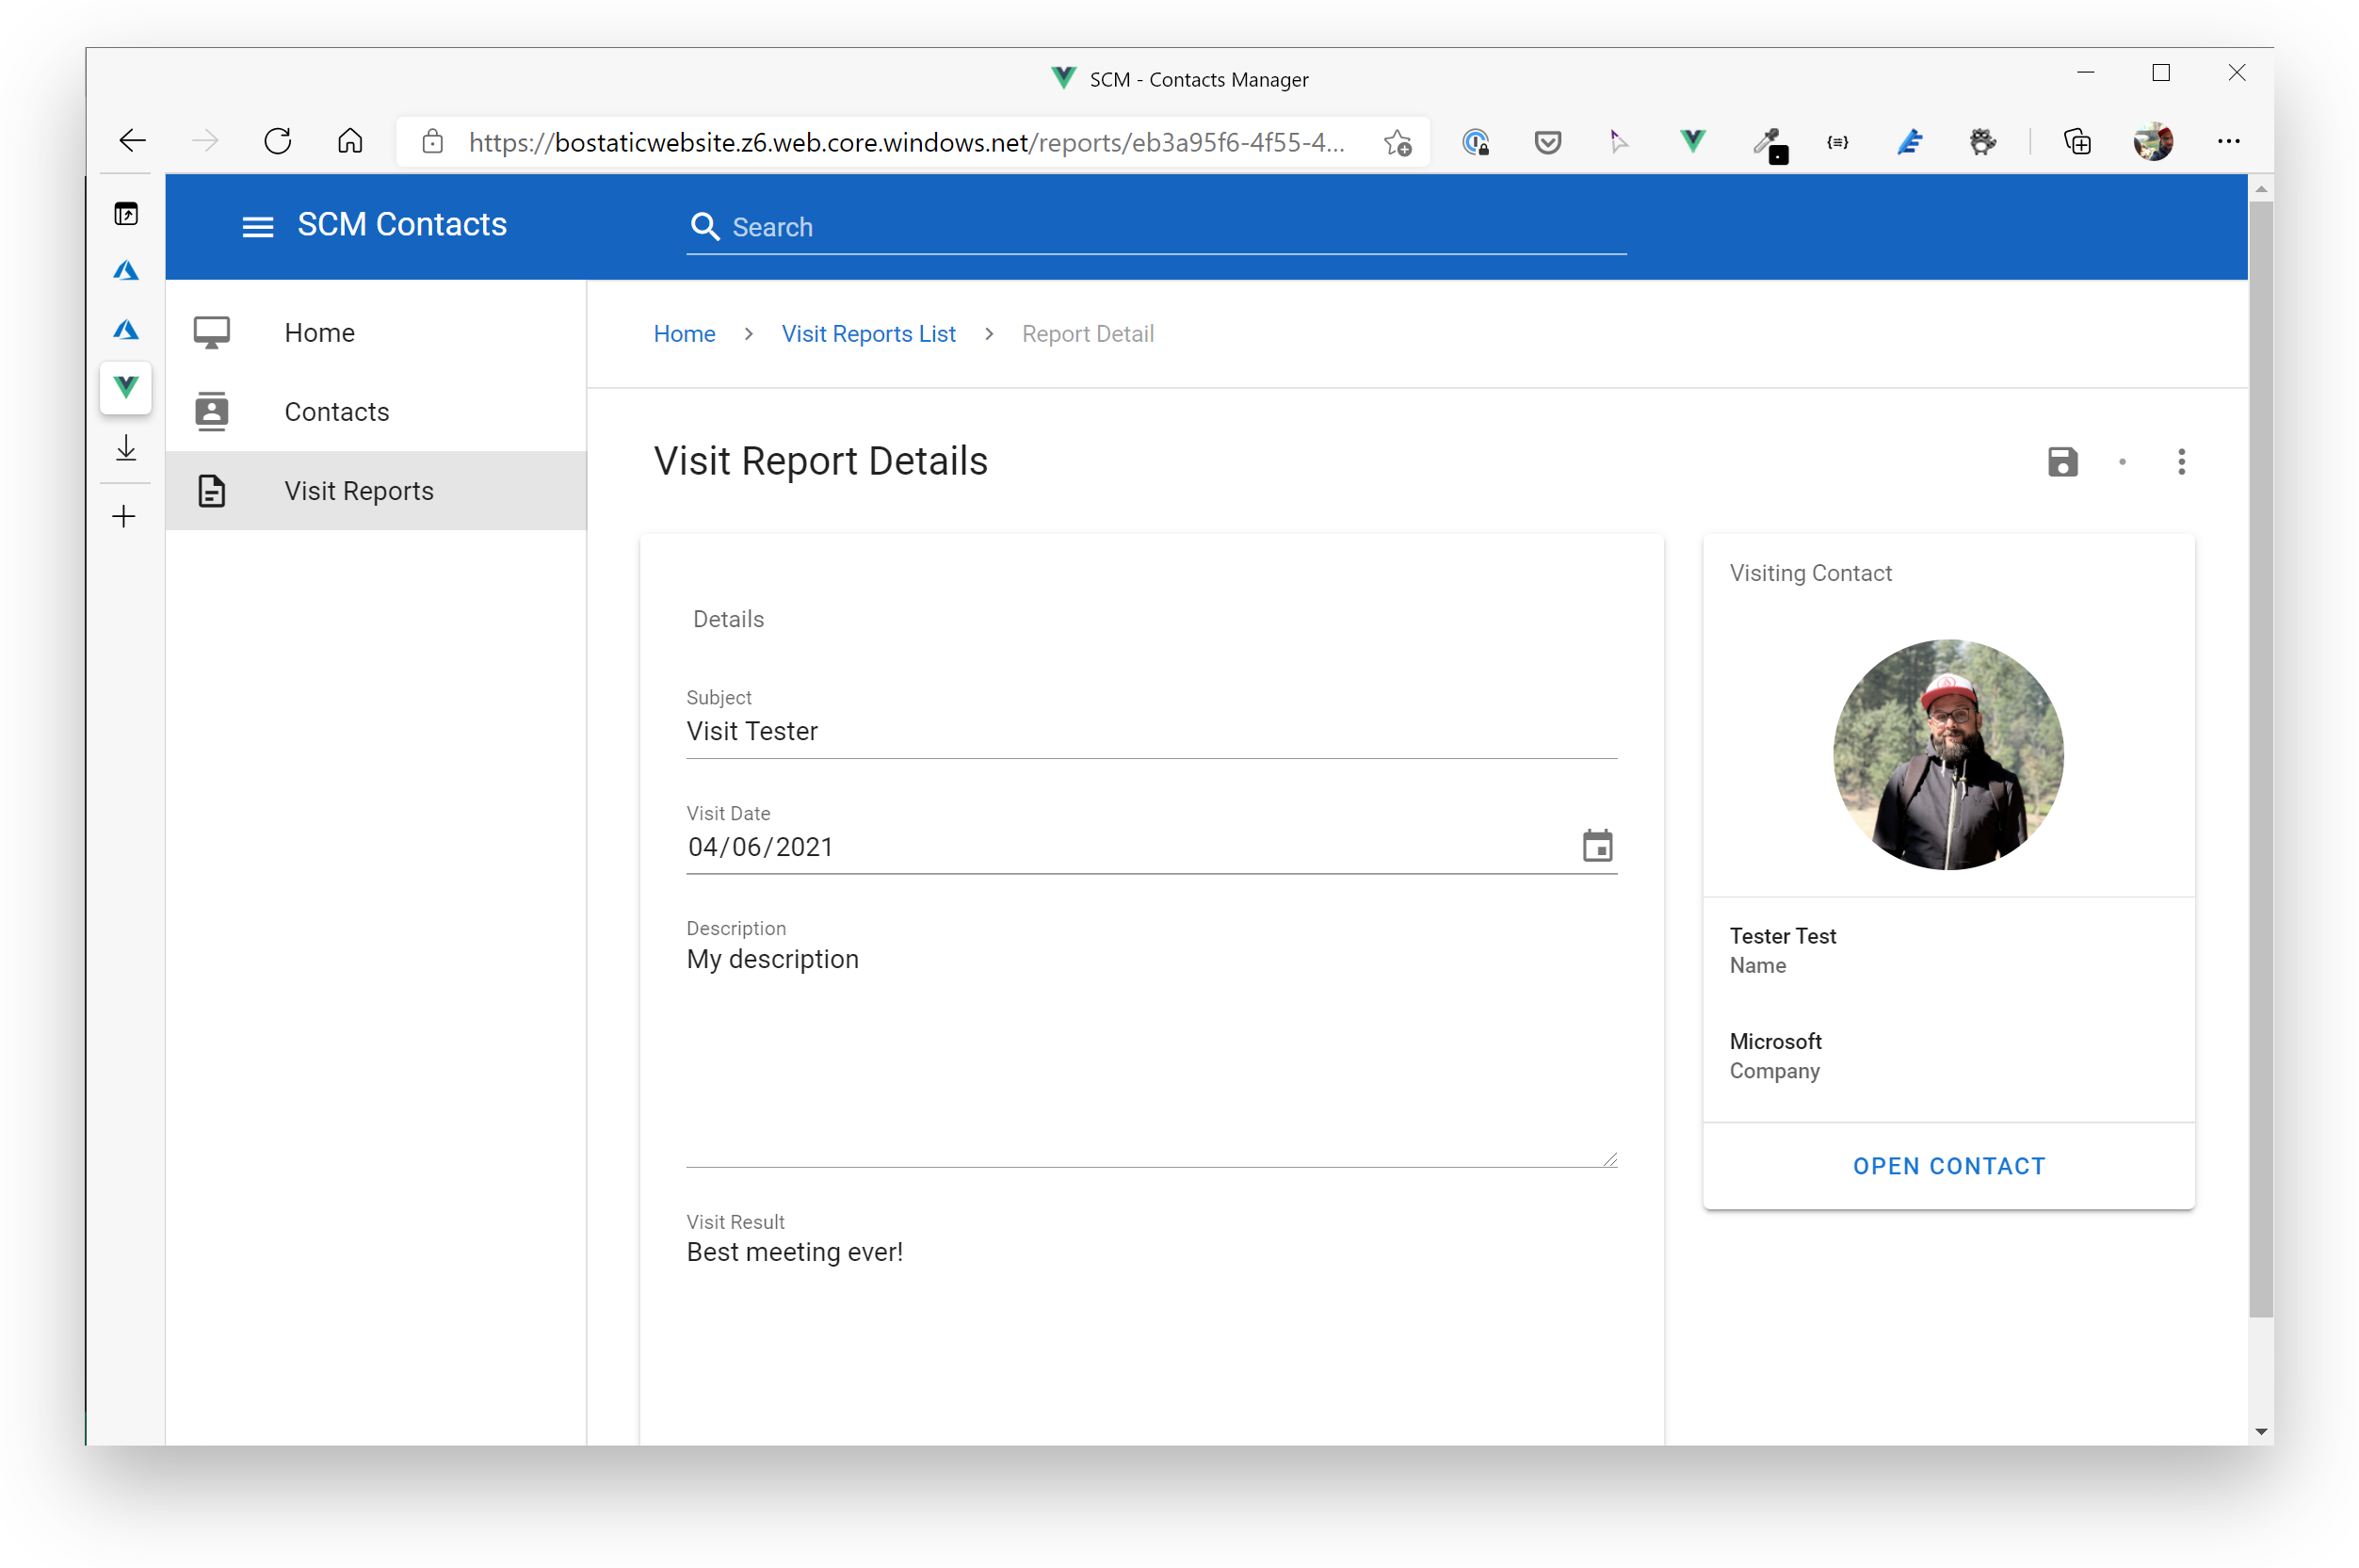Viewport: 2359px width, 1568px height.
Task: Focus the Description text area
Action: click(x=1150, y=1050)
